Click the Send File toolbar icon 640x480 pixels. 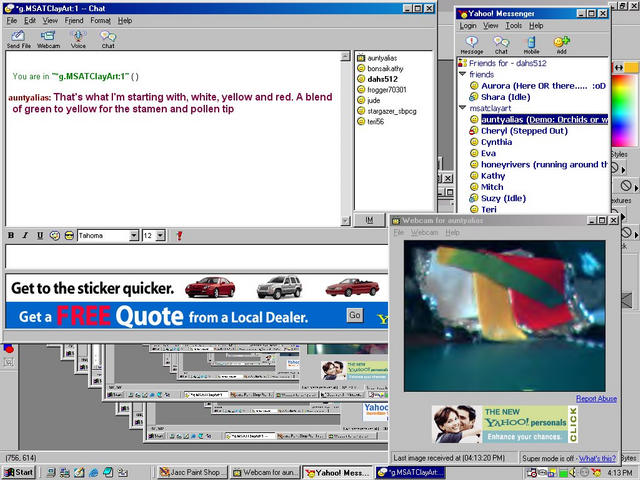pos(18,39)
